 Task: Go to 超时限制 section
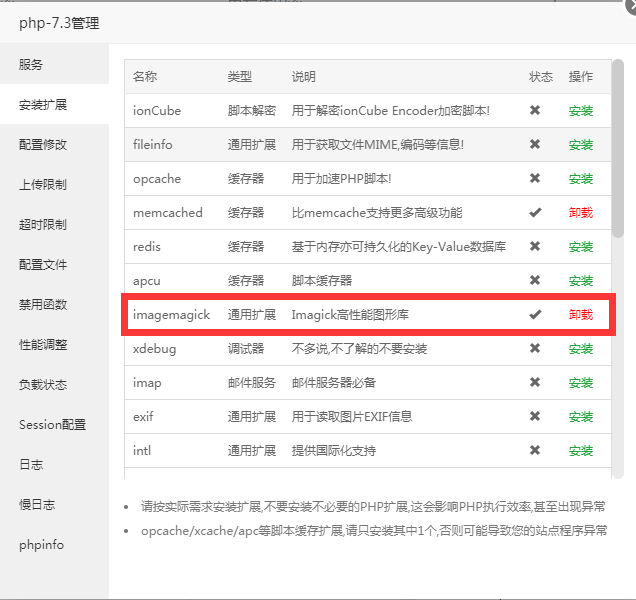[43, 225]
